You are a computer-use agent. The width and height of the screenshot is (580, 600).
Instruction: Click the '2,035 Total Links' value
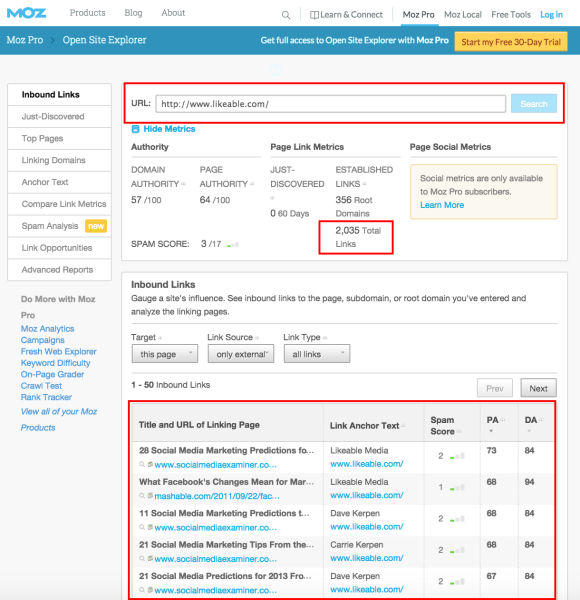pos(358,237)
